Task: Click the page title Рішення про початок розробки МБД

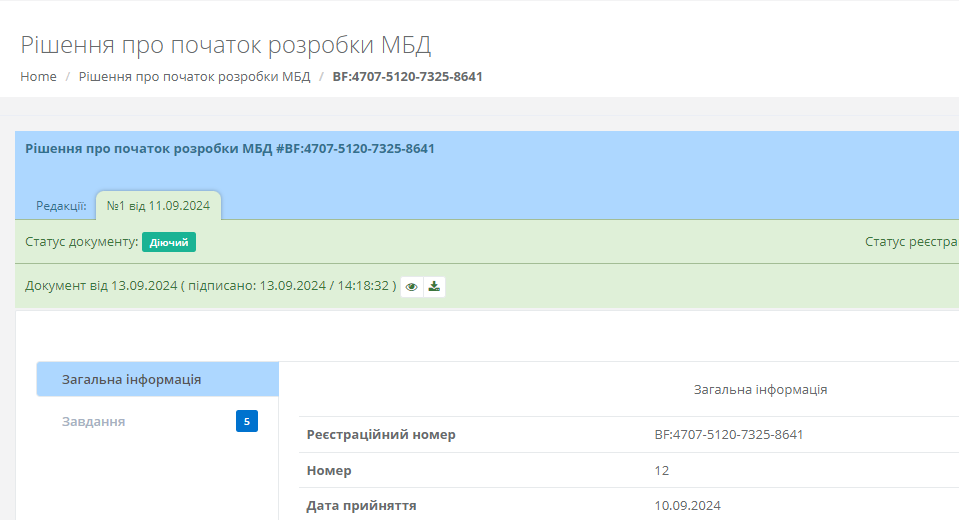Action: 225,46
